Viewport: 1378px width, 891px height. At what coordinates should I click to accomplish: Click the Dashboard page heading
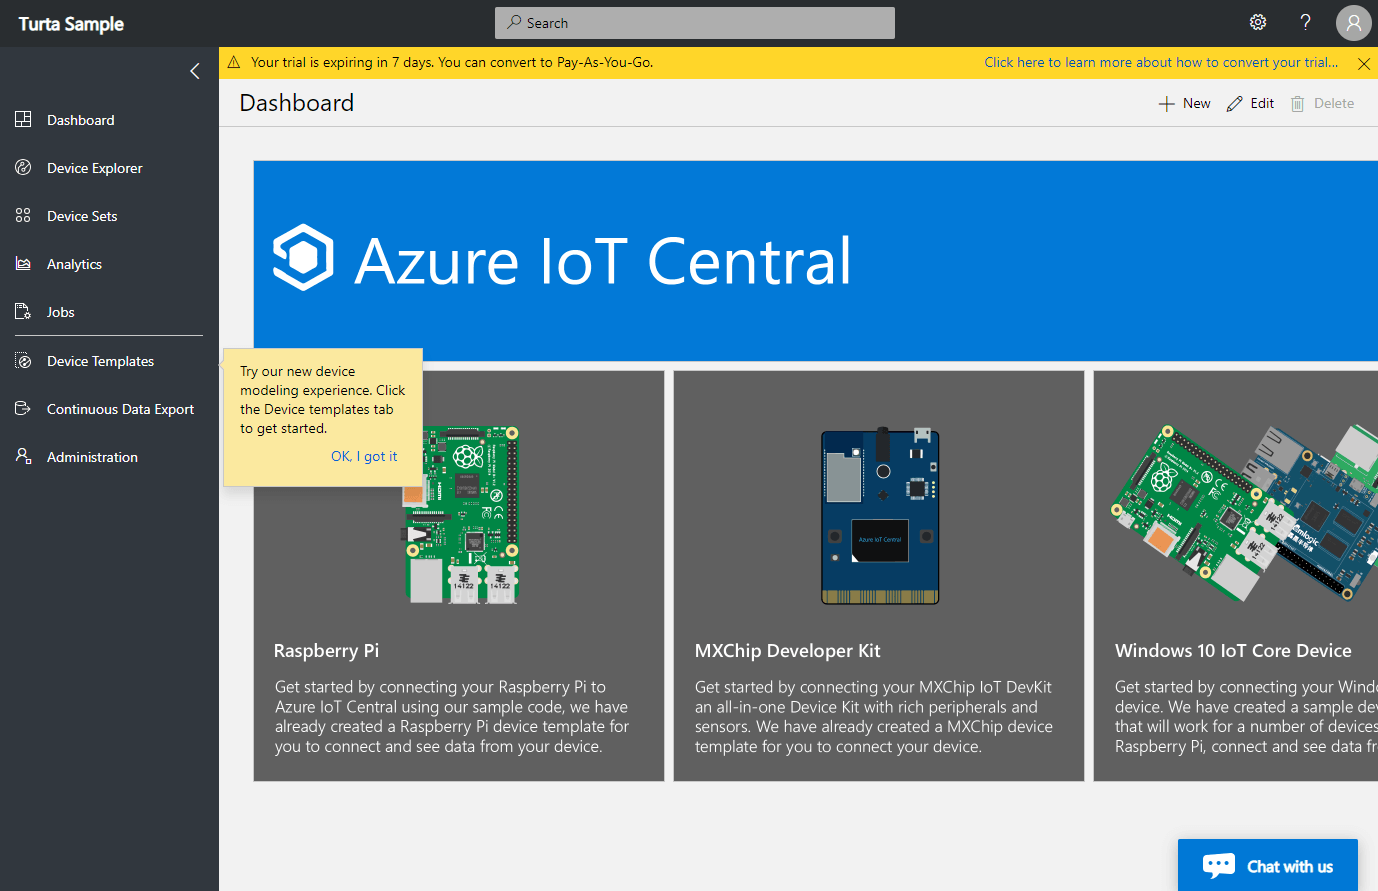click(x=297, y=103)
